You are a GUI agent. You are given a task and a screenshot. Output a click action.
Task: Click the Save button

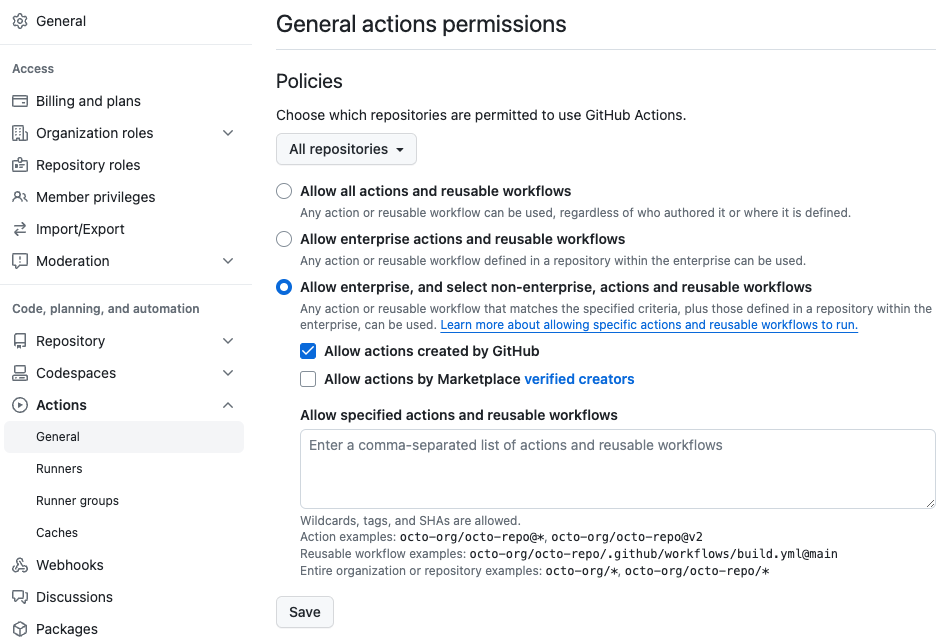click(304, 611)
